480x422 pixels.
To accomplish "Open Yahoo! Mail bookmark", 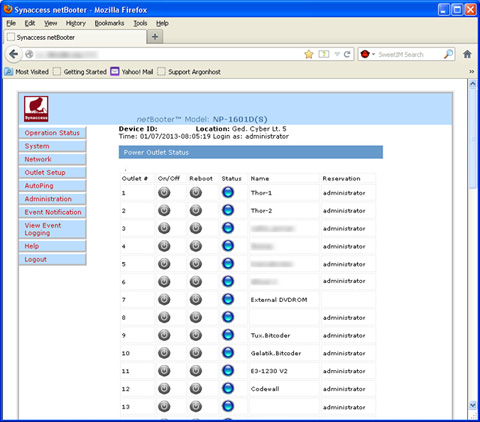I will (x=132, y=72).
